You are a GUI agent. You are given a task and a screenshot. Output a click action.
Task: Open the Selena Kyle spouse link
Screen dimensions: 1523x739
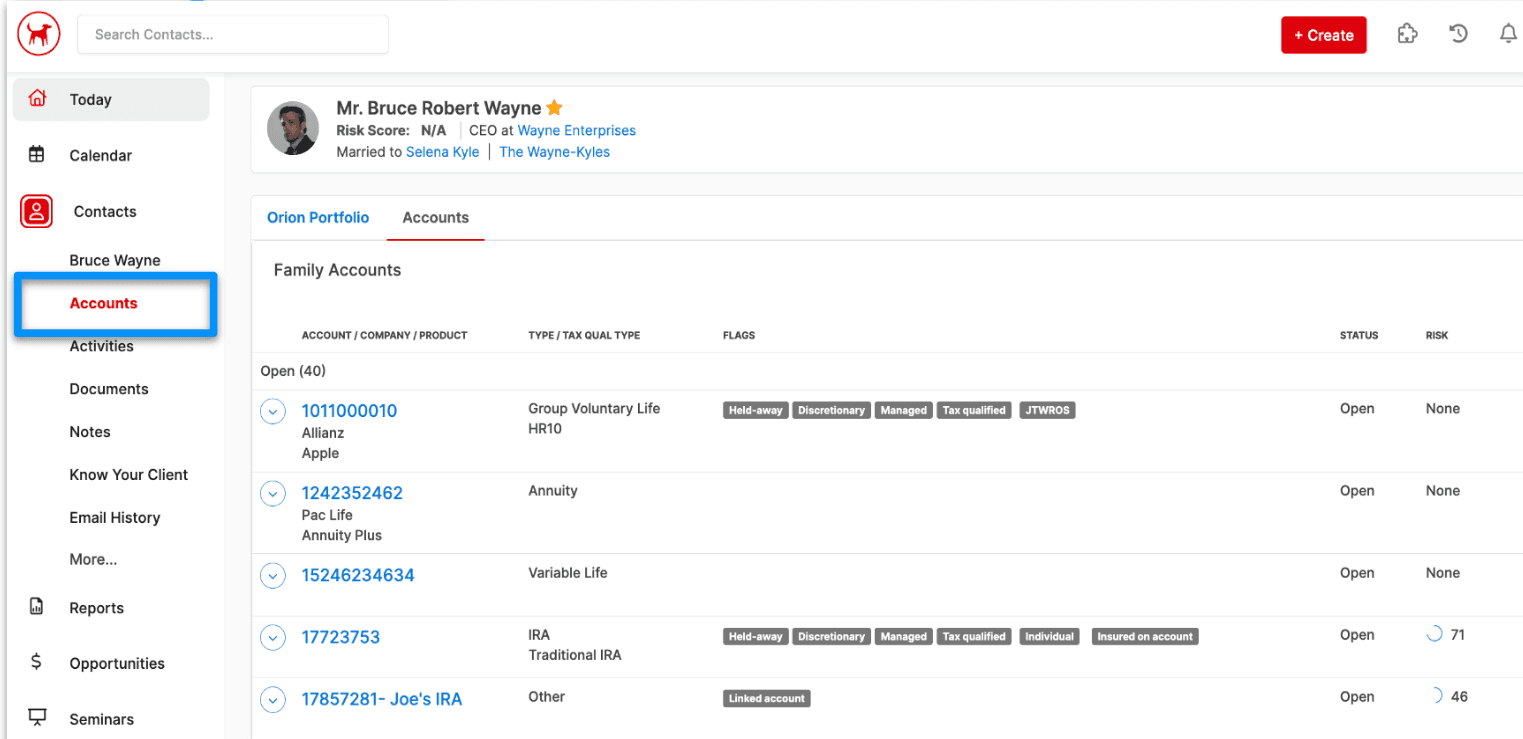coord(442,152)
